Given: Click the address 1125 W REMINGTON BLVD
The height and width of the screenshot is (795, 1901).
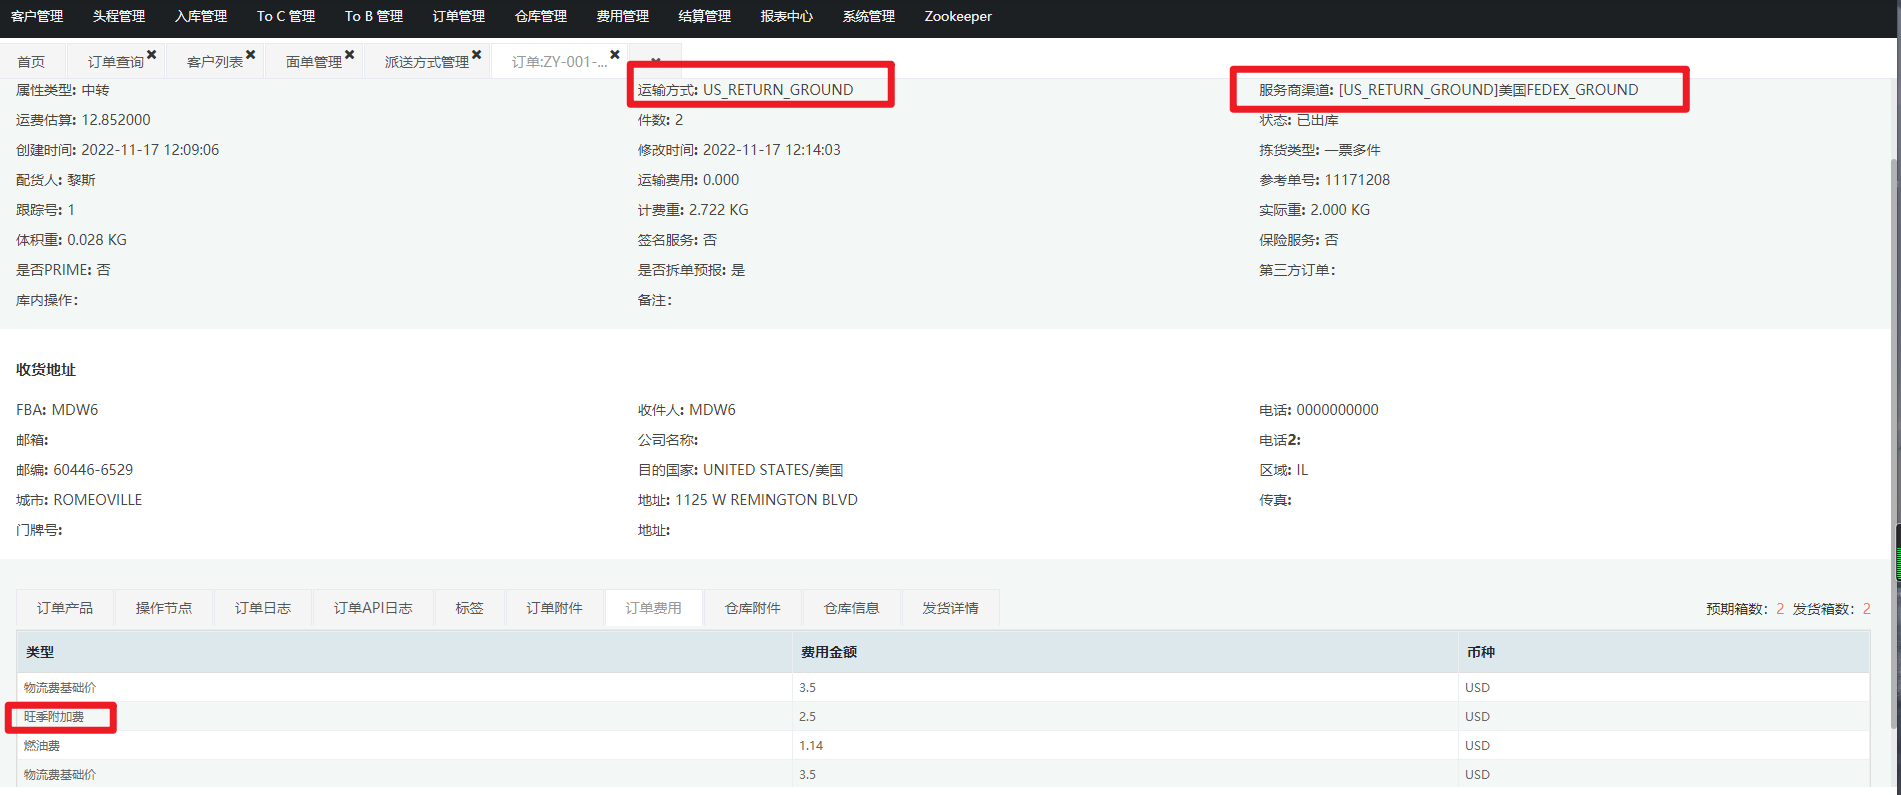Looking at the screenshot, I should tap(767, 500).
